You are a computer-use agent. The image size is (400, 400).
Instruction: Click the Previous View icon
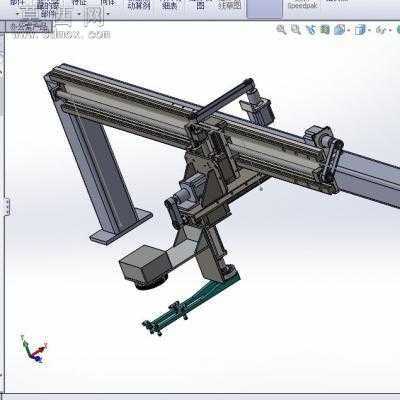point(311,30)
